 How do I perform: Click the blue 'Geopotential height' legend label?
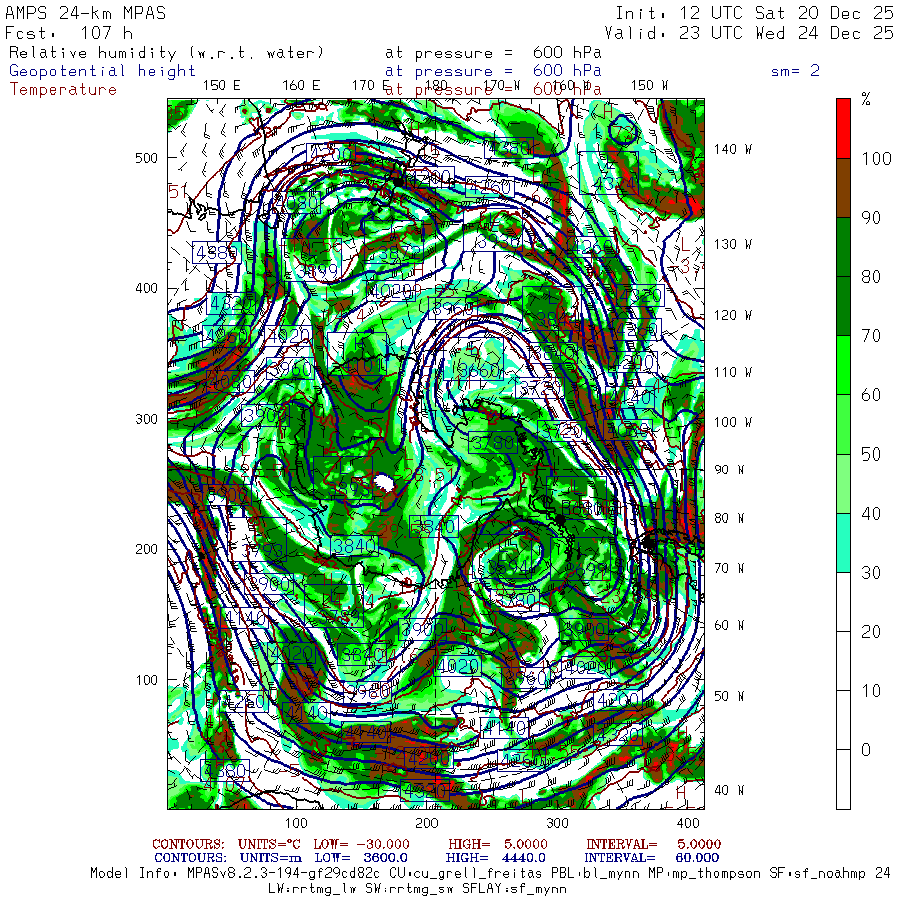point(102,71)
